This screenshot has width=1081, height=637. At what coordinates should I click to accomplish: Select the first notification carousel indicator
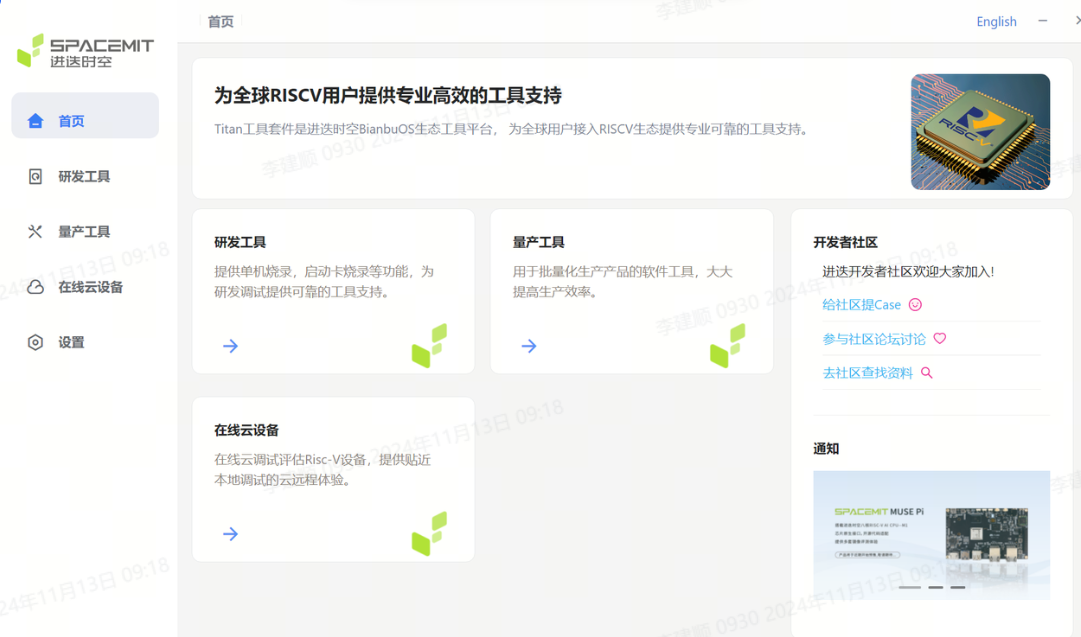click(x=909, y=587)
